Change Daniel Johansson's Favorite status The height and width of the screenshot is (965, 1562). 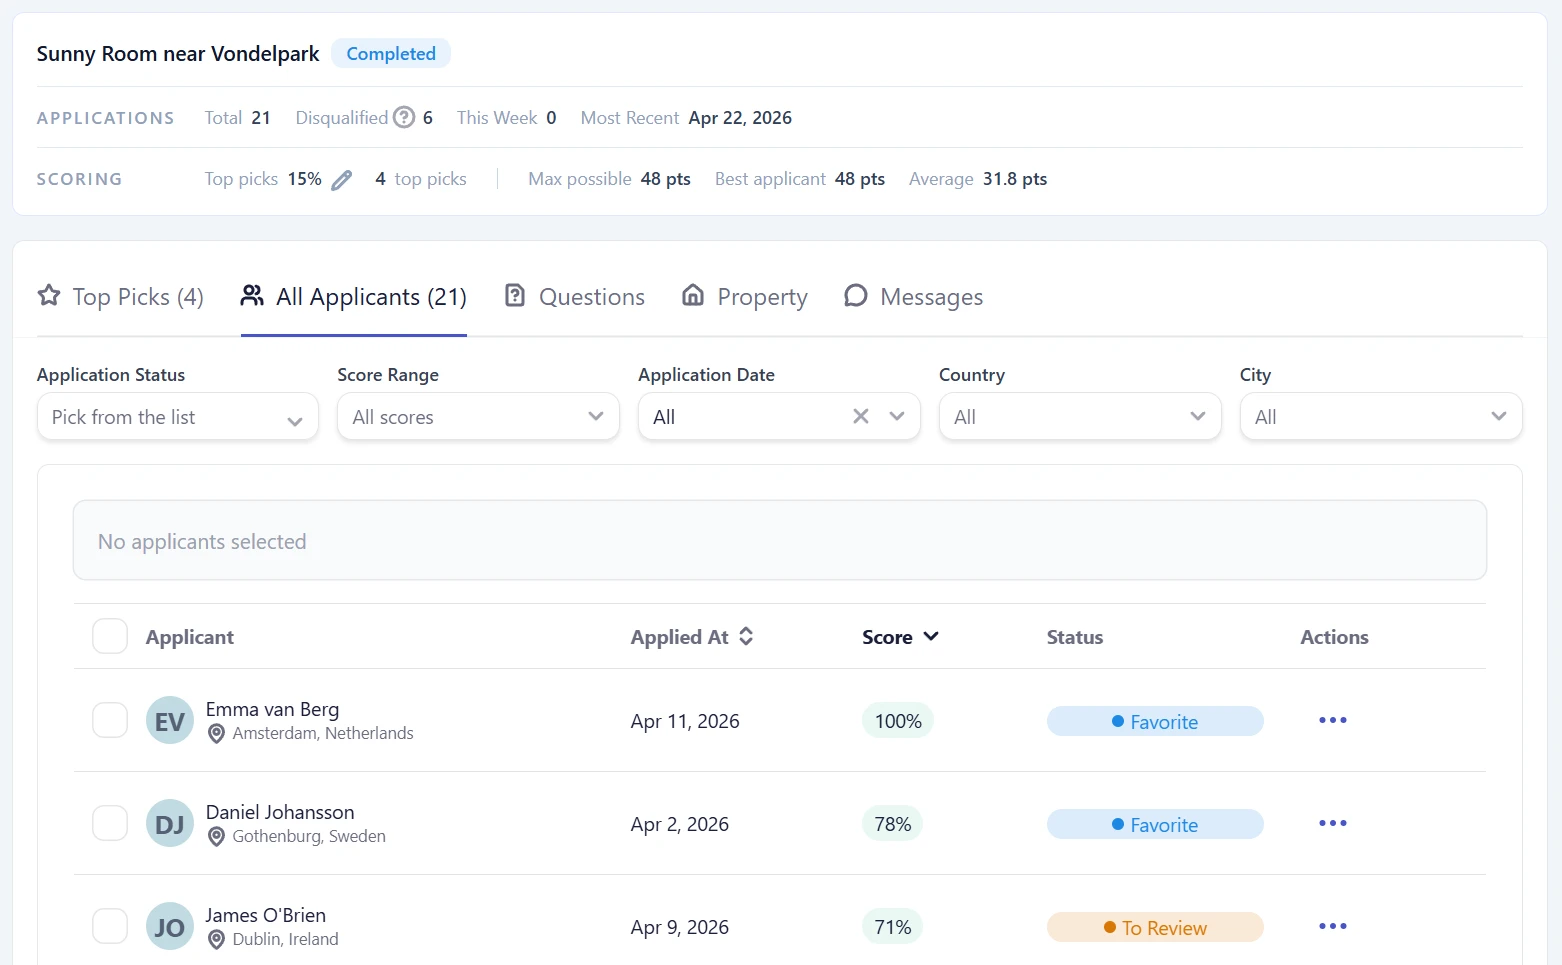click(1155, 824)
